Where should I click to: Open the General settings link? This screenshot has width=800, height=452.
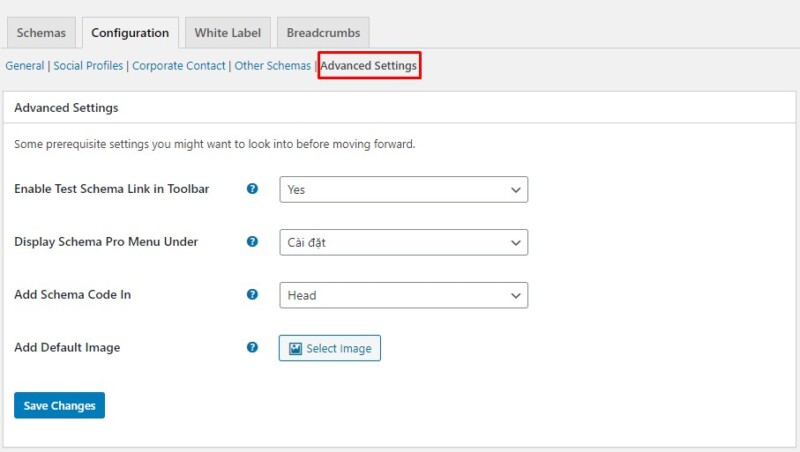(25, 66)
